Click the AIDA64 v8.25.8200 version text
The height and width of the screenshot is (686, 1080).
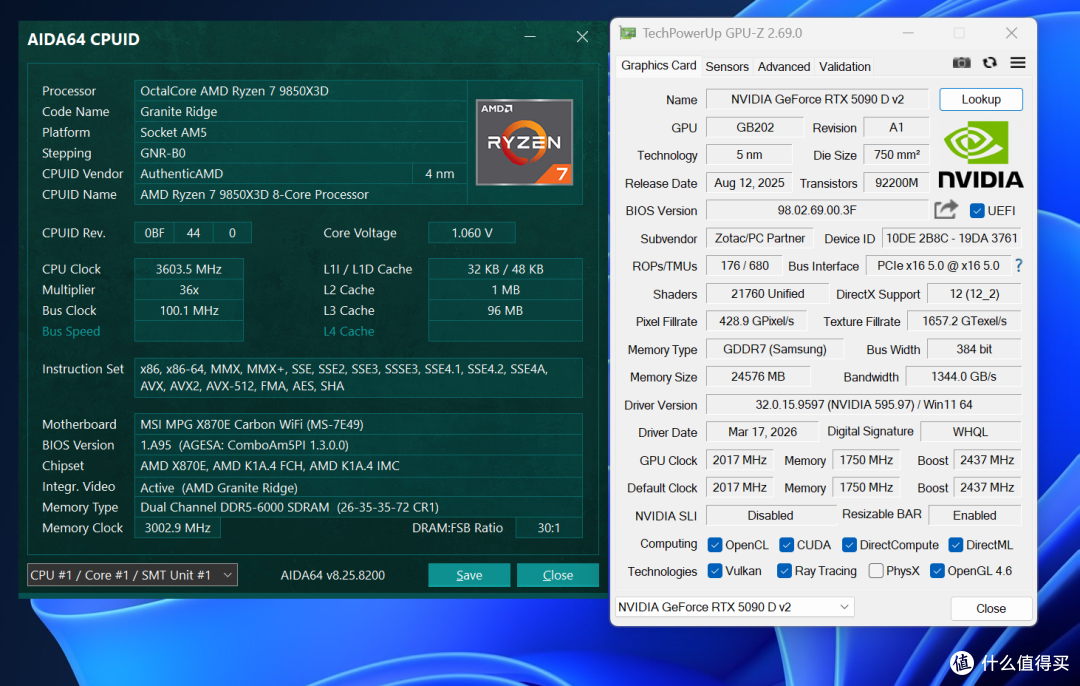coord(333,575)
